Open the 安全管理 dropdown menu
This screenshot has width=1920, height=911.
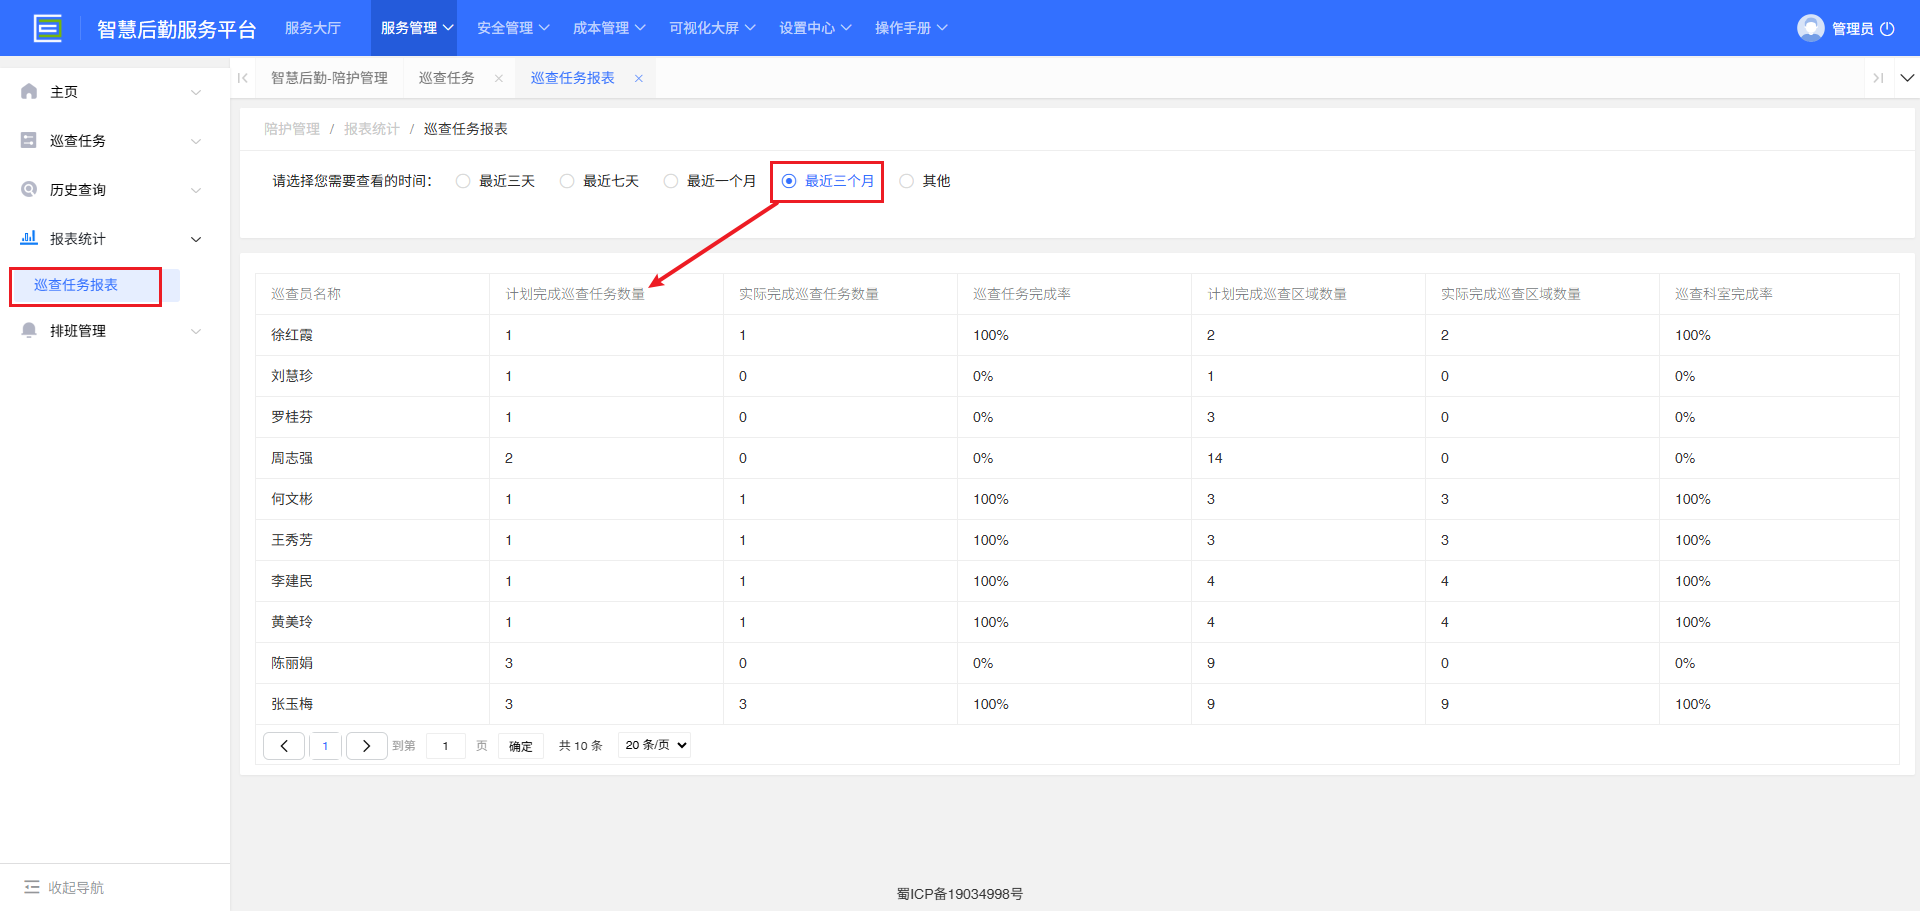513,28
